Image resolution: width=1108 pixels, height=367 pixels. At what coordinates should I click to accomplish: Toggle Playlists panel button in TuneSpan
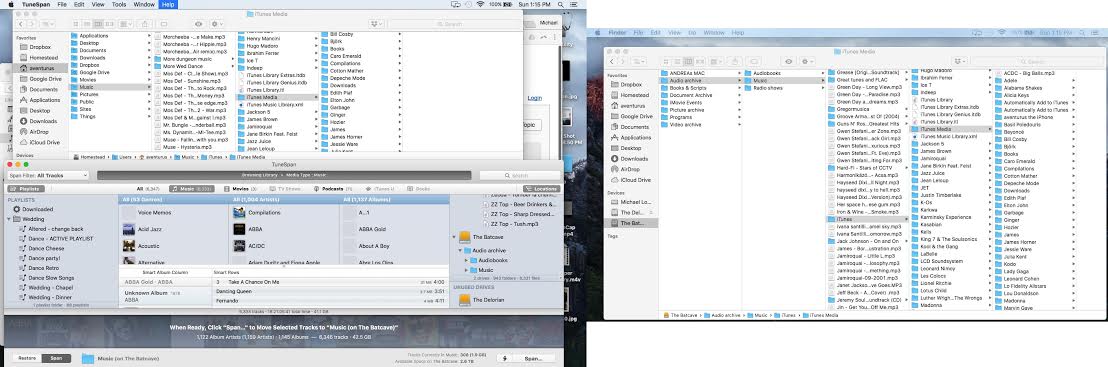click(x=26, y=189)
